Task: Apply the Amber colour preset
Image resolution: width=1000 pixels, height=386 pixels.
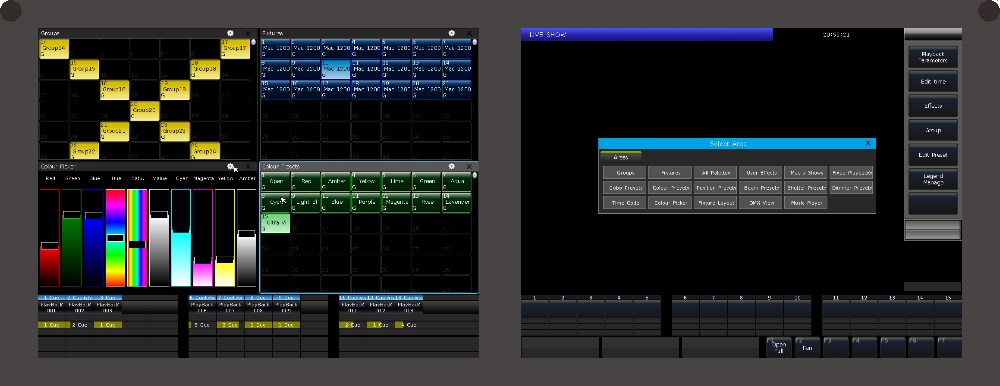Action: pyautogui.click(x=335, y=182)
